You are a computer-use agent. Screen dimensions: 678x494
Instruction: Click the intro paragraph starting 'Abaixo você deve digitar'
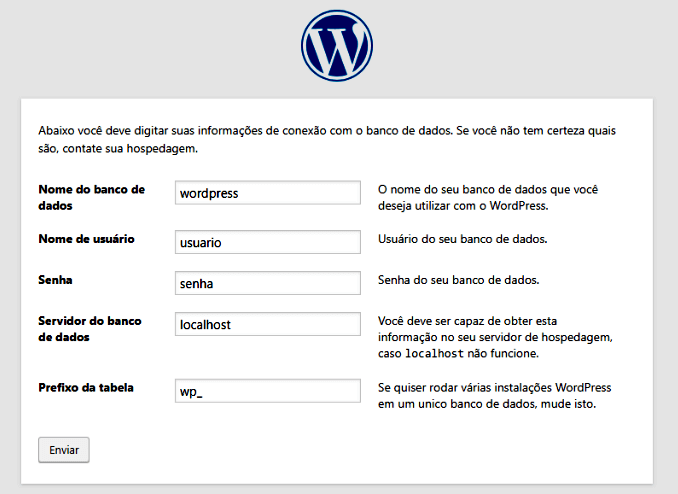327,139
